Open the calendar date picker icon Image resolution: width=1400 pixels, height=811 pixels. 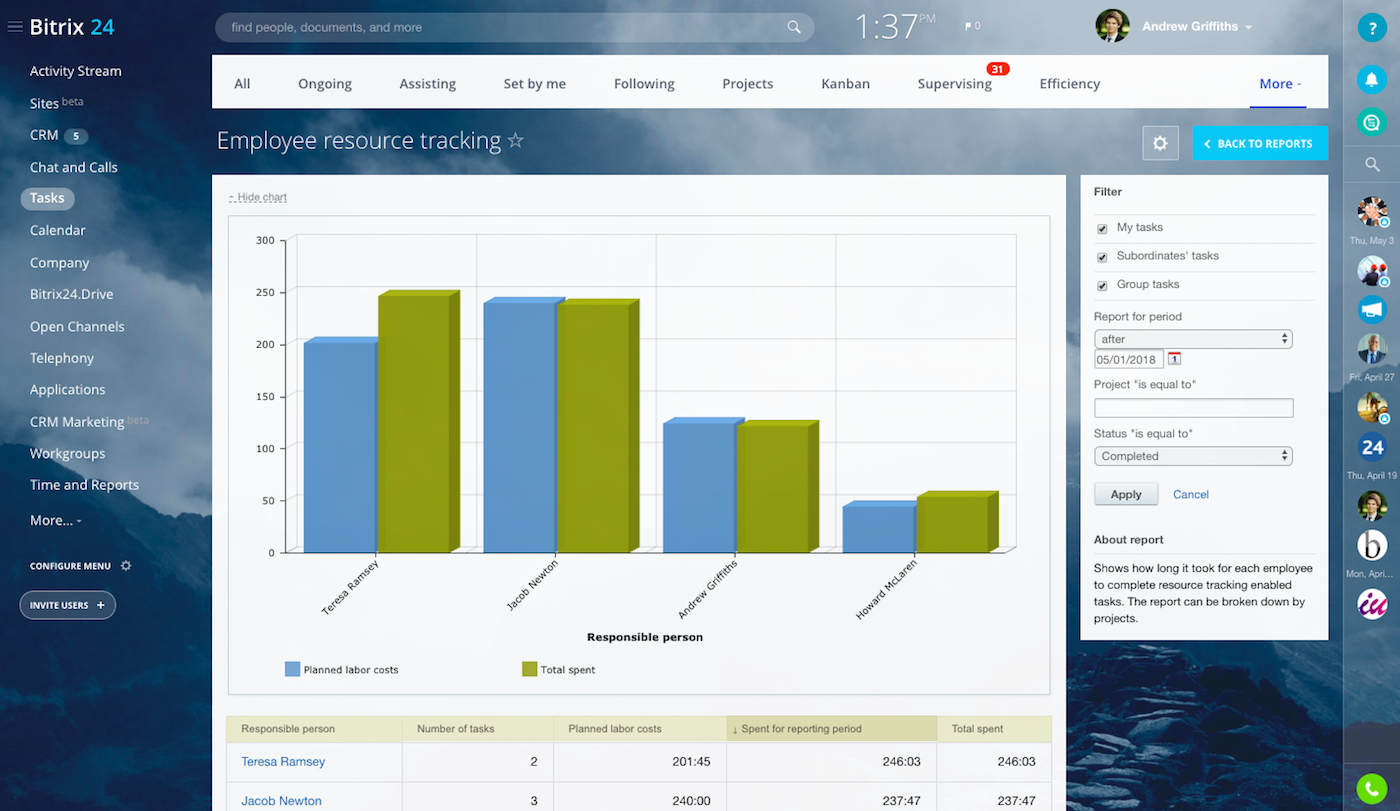[1175, 359]
